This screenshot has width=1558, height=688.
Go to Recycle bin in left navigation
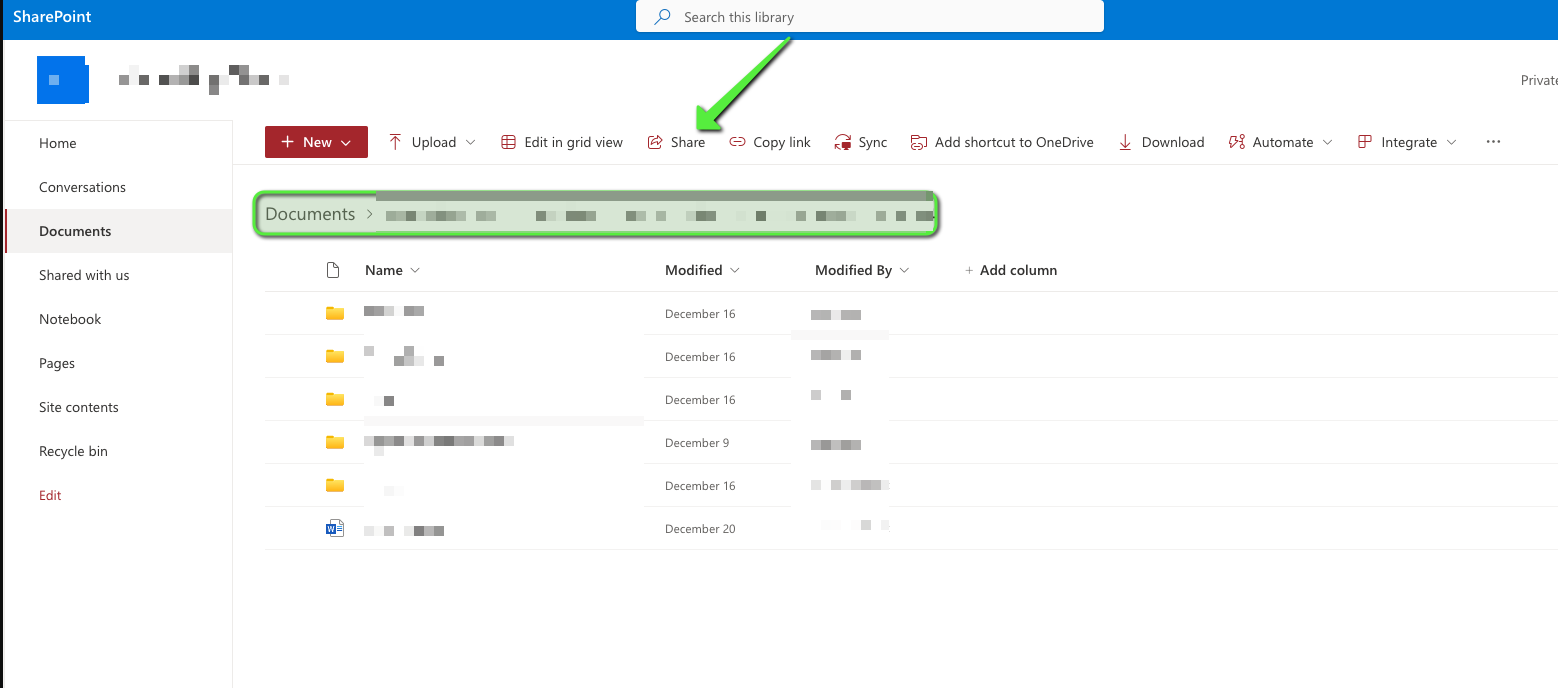[x=73, y=451]
